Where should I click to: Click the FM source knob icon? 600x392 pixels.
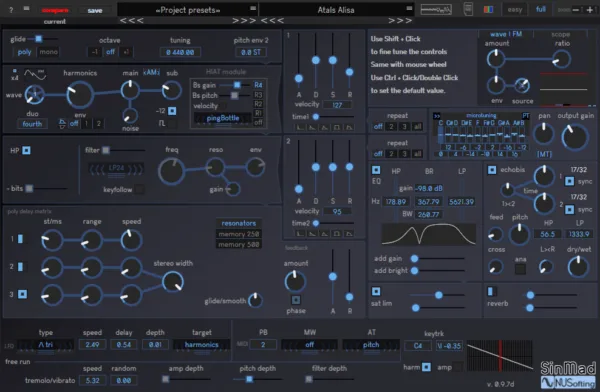(x=522, y=85)
